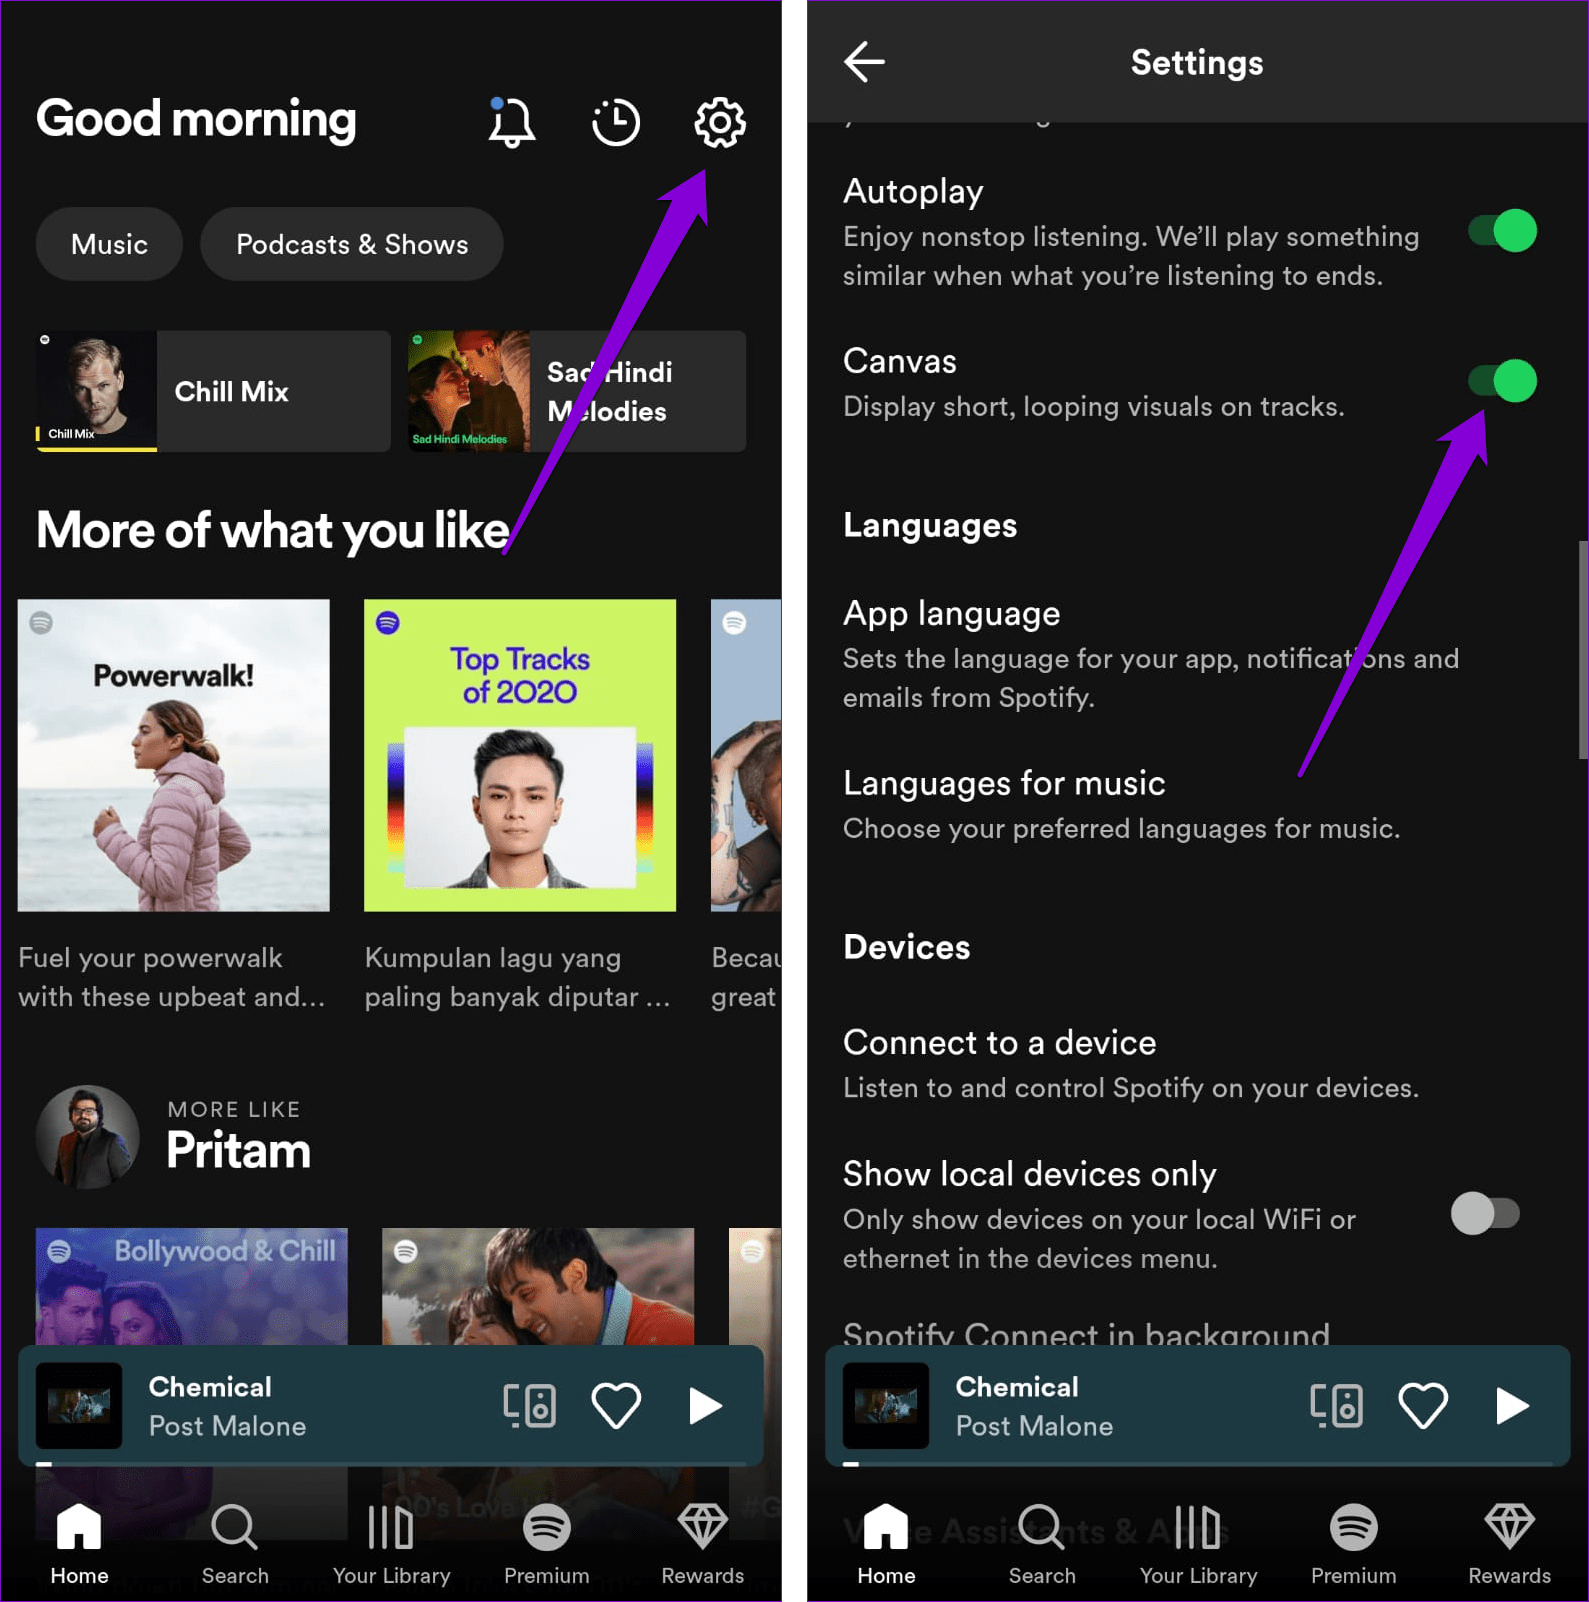Enable Show local devices only toggle

(x=1485, y=1213)
